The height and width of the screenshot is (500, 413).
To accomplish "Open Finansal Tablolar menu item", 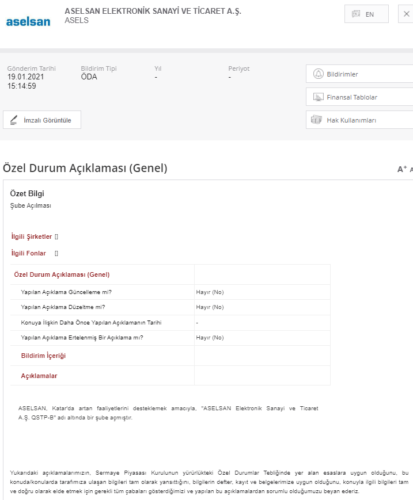I will point(359,97).
